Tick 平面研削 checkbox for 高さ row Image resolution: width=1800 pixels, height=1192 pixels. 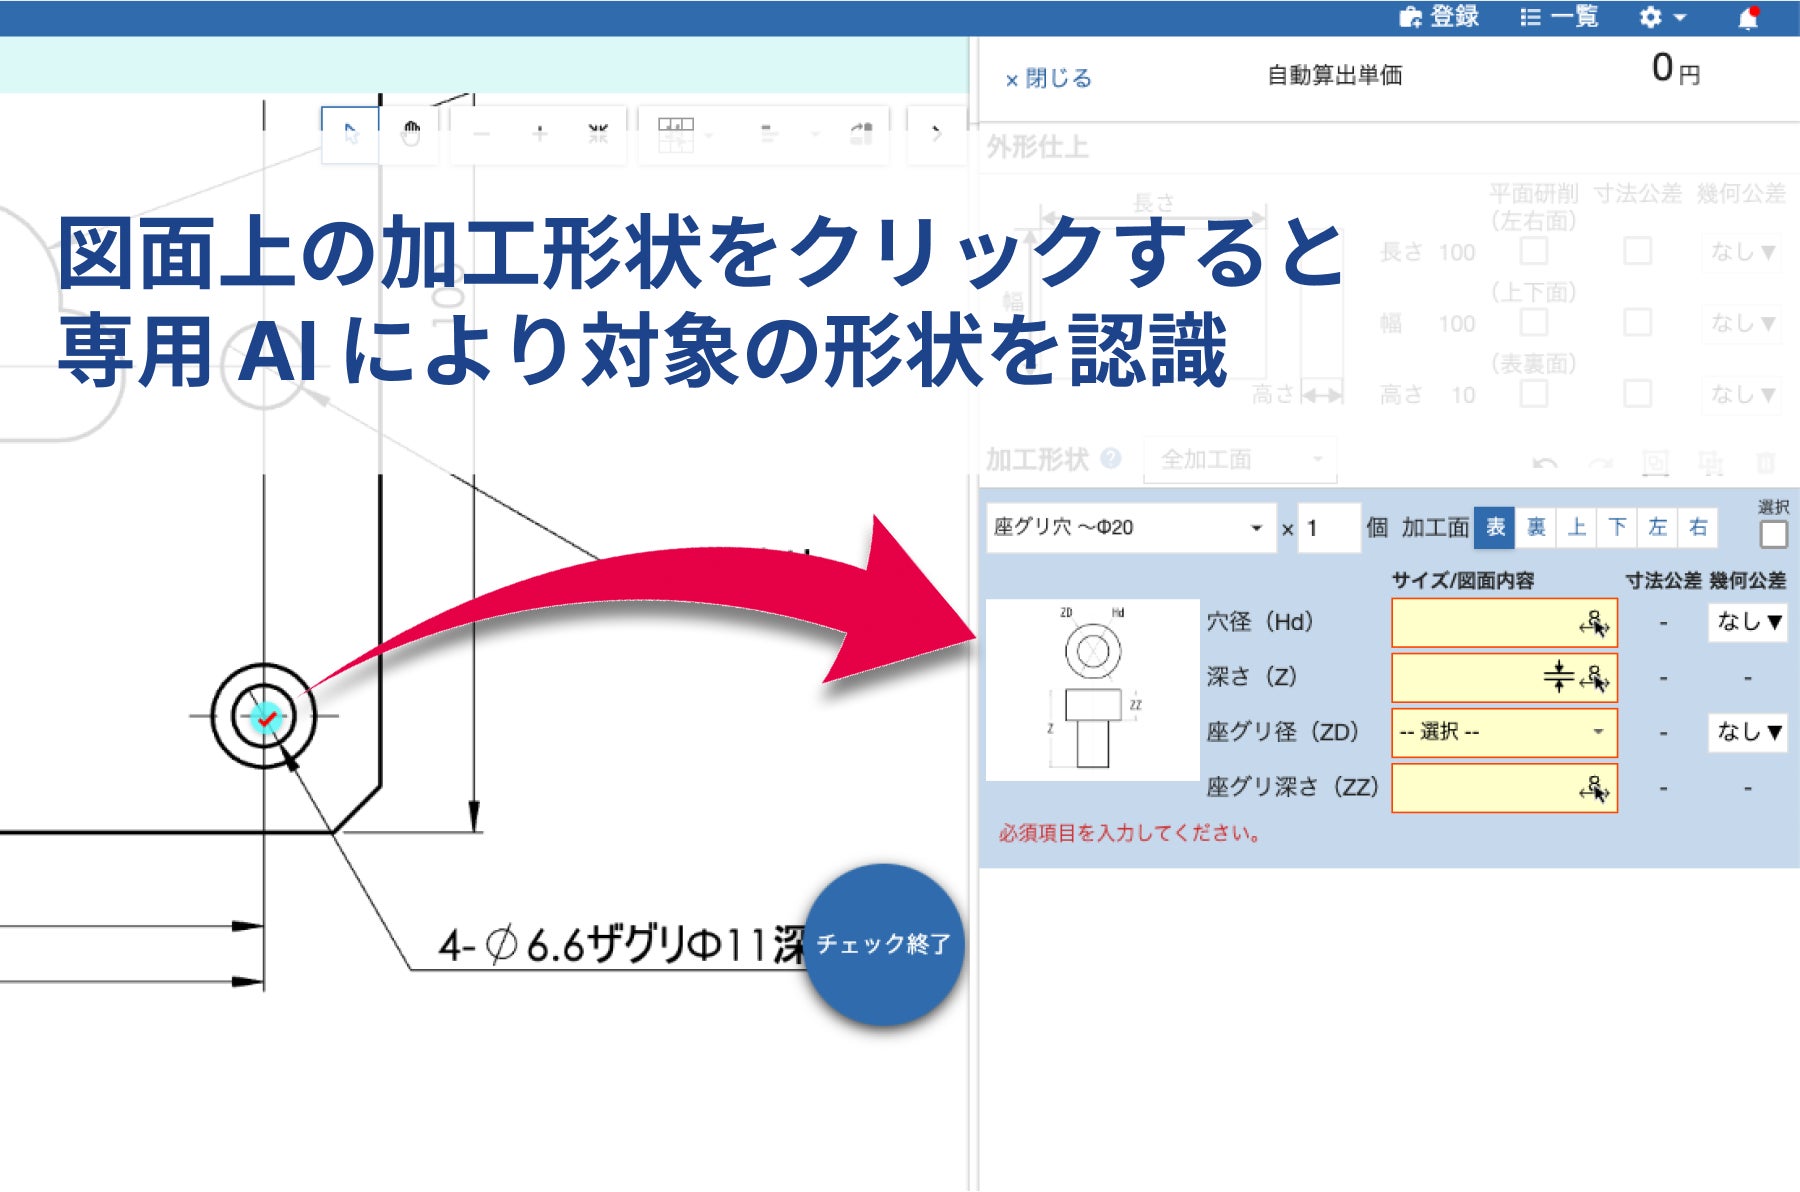coord(1533,394)
